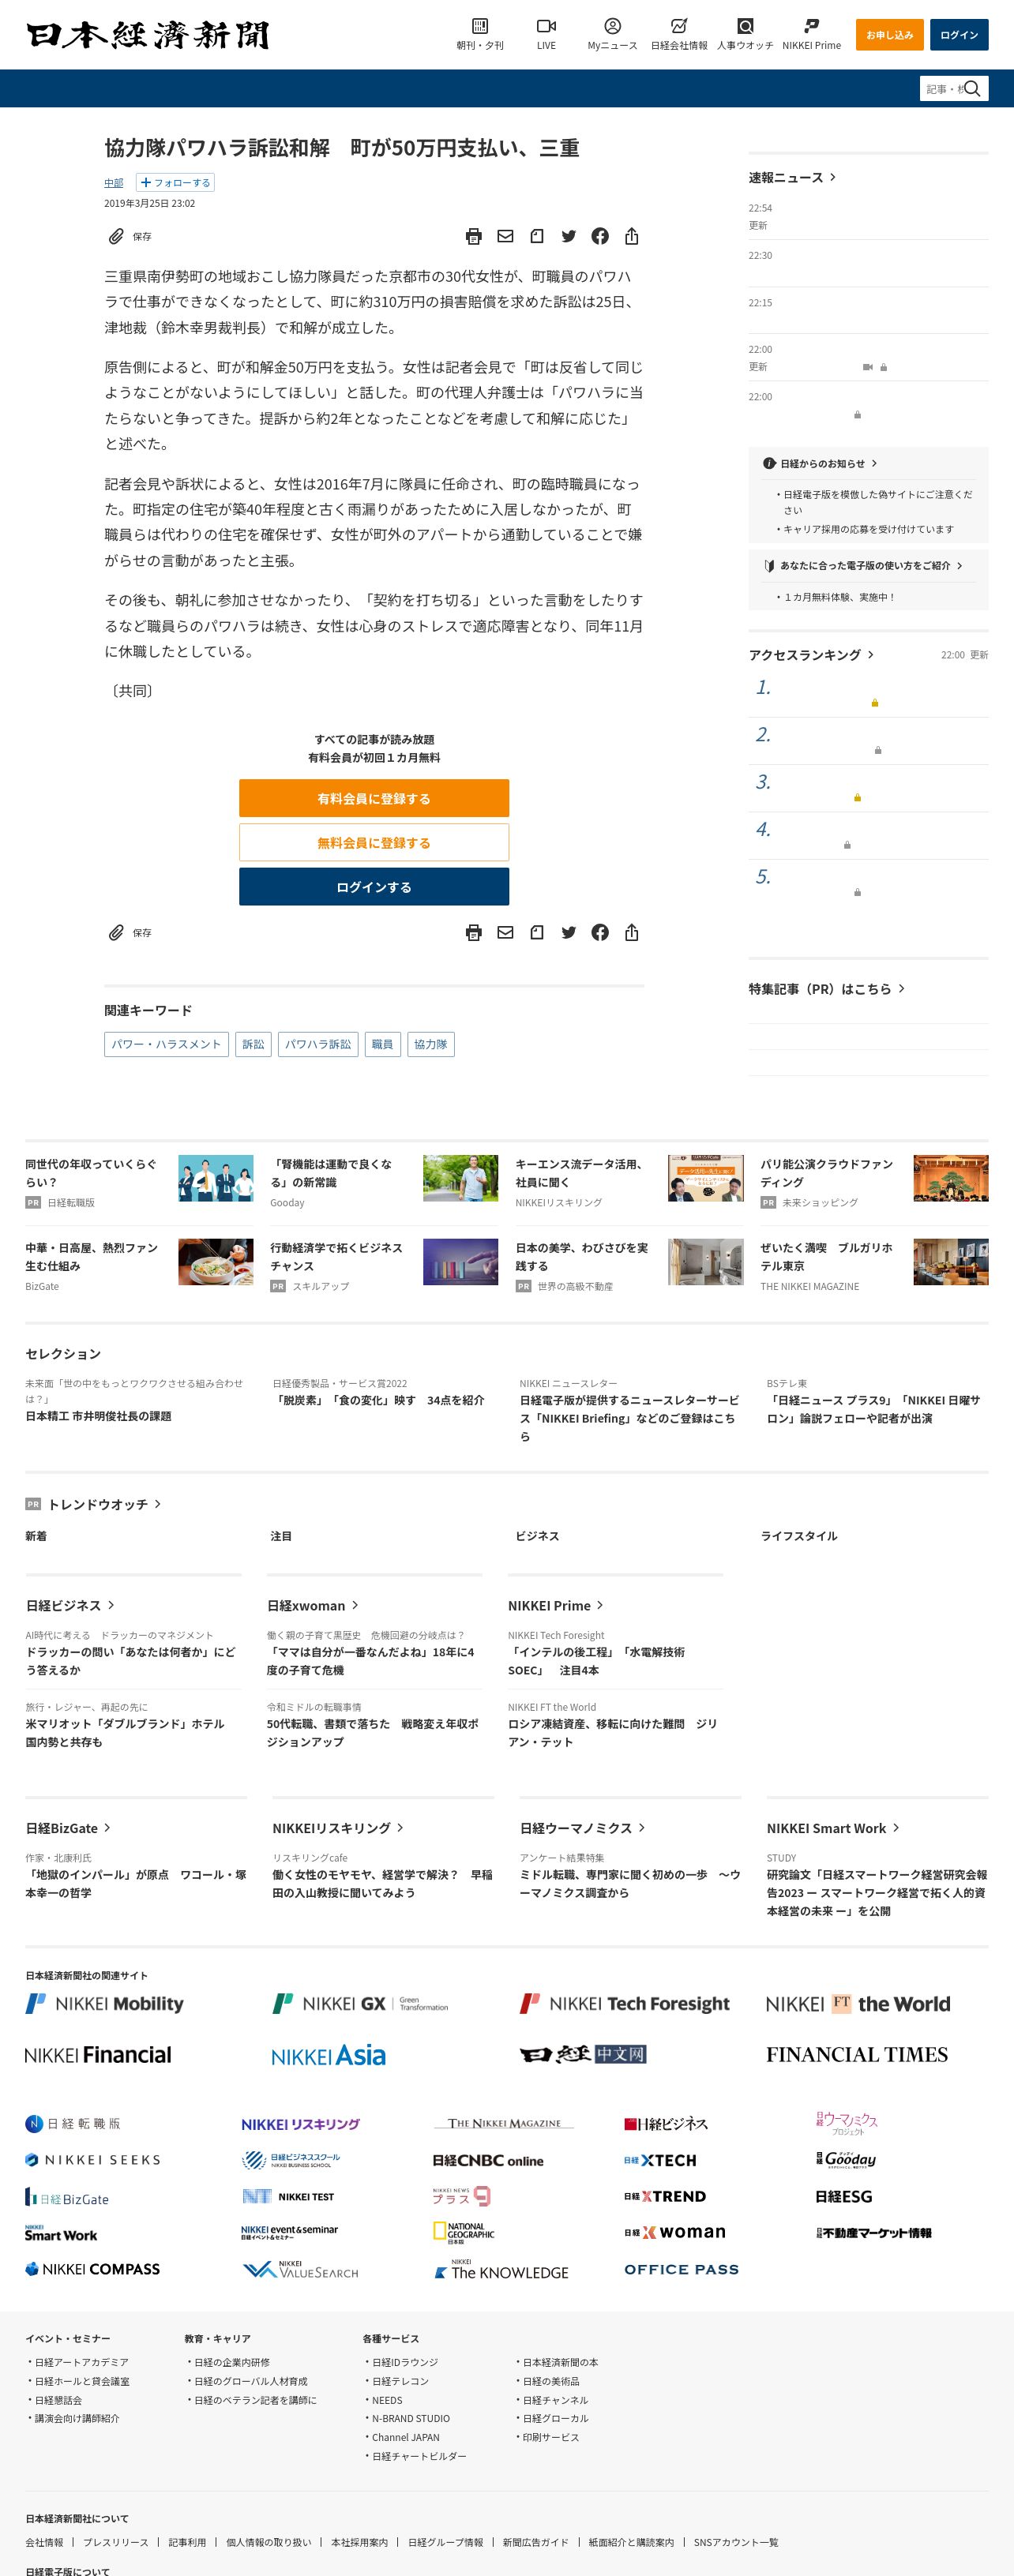Select the ライフスタイル tab
This screenshot has height=2576, width=1014.
[x=799, y=1536]
